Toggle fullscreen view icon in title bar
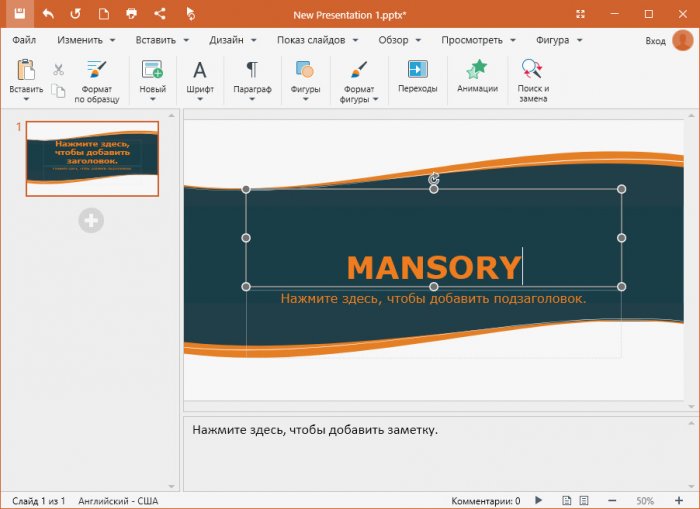Viewport: 700px width, 509px height. [580, 14]
